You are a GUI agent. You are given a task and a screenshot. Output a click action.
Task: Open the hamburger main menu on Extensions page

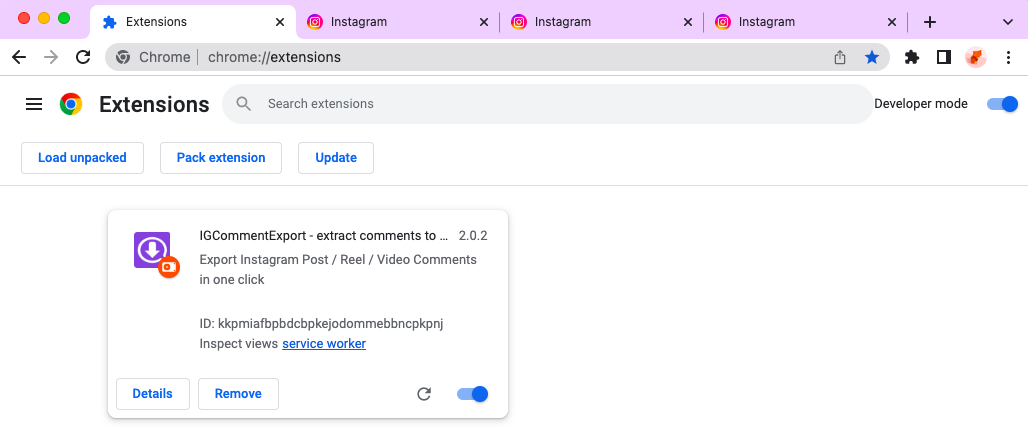click(34, 104)
